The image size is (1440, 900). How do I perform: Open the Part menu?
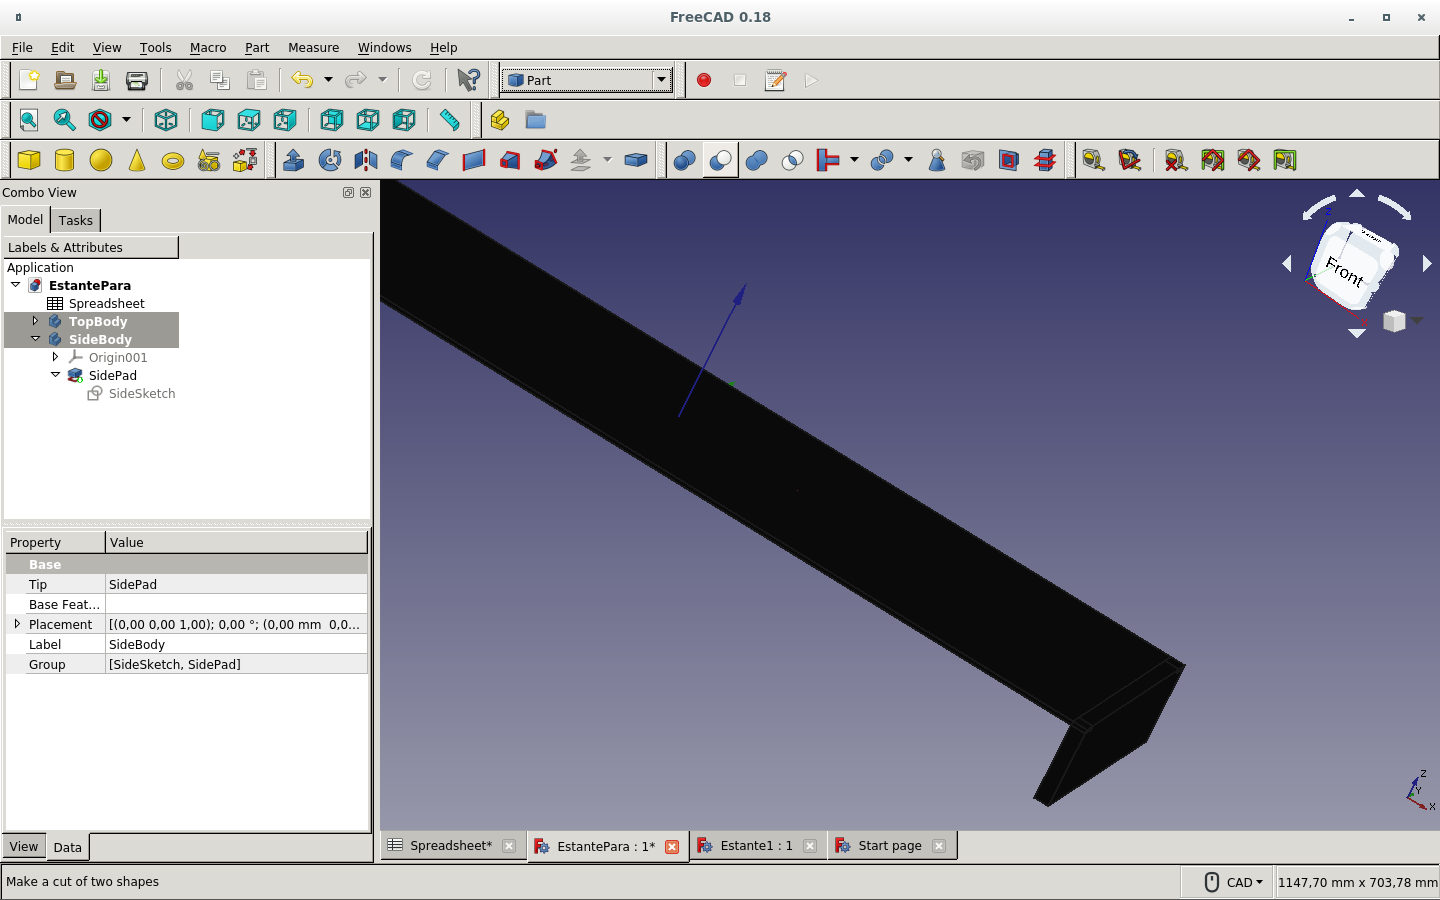257,47
